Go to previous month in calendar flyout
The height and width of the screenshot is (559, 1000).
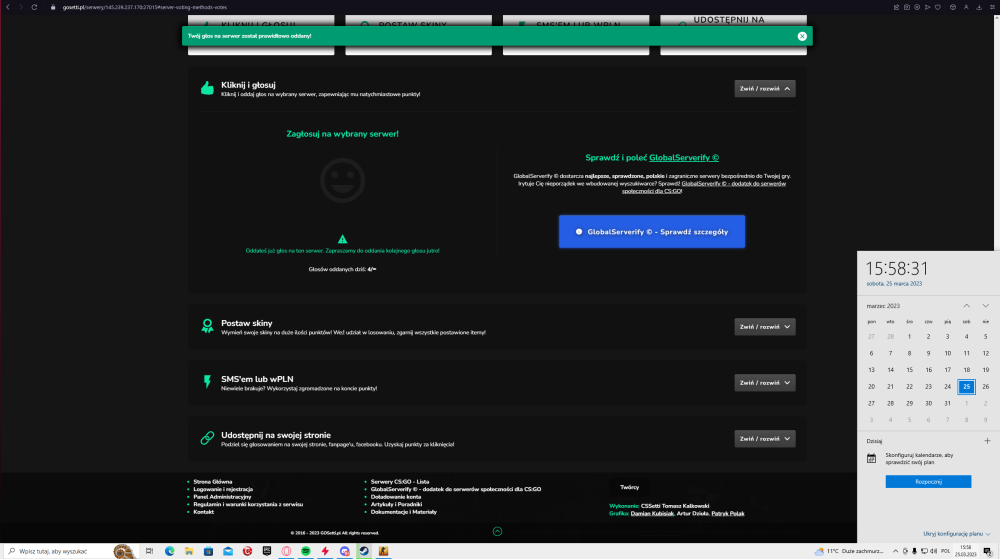(967, 306)
